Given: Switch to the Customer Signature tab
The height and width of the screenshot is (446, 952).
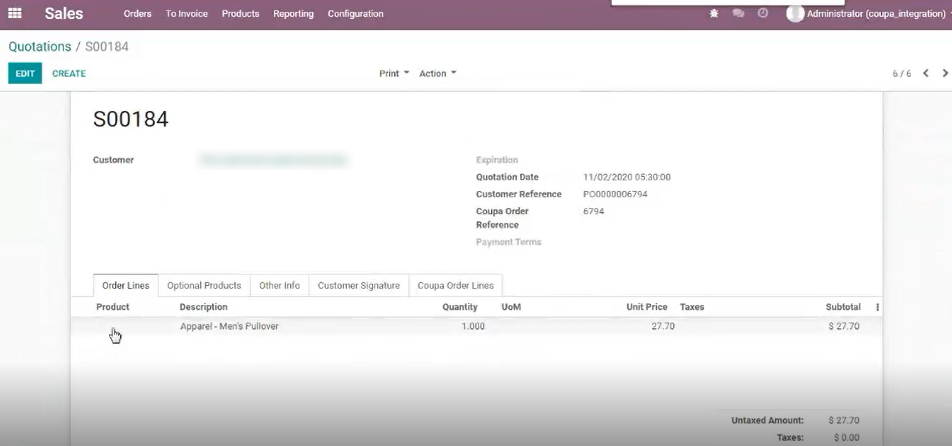Looking at the screenshot, I should pyautogui.click(x=359, y=285).
